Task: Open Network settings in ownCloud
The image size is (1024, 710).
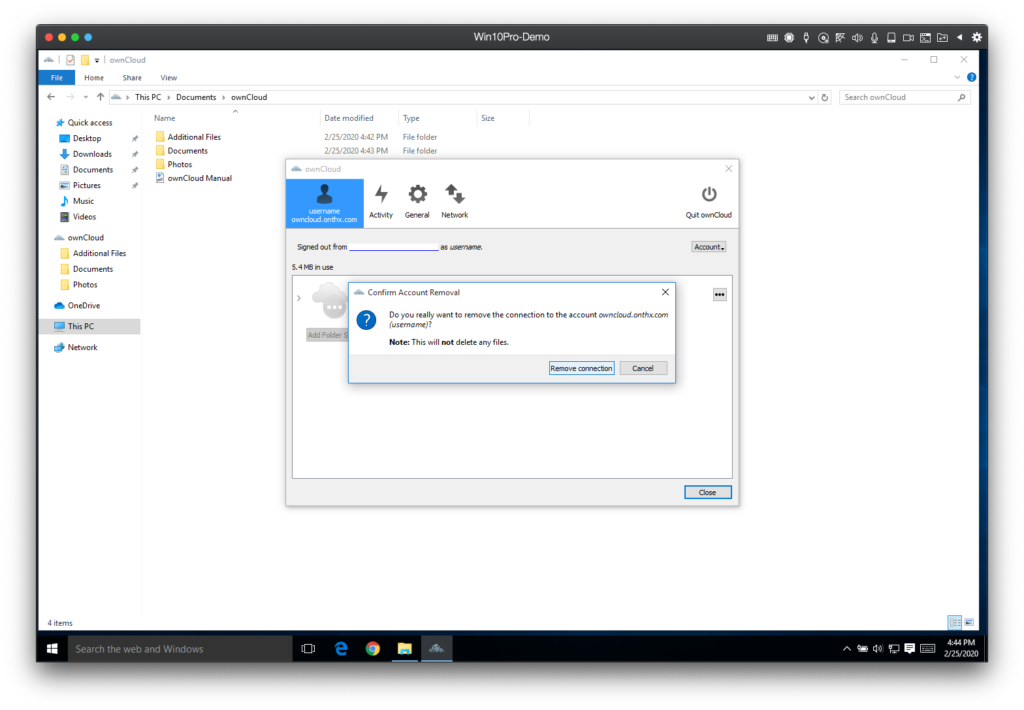Action: click(x=455, y=202)
